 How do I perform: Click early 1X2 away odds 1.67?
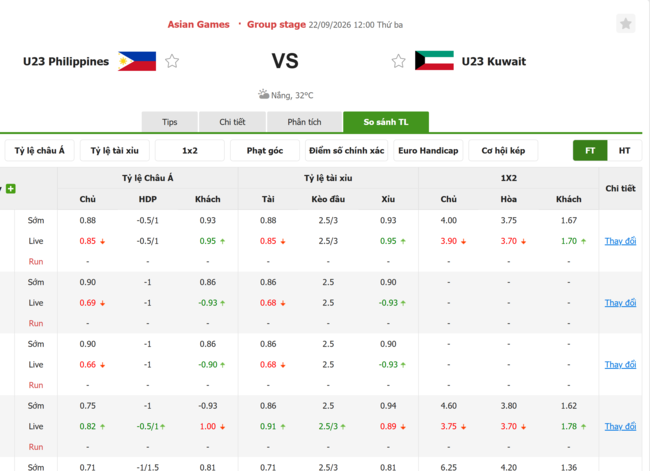tap(569, 220)
